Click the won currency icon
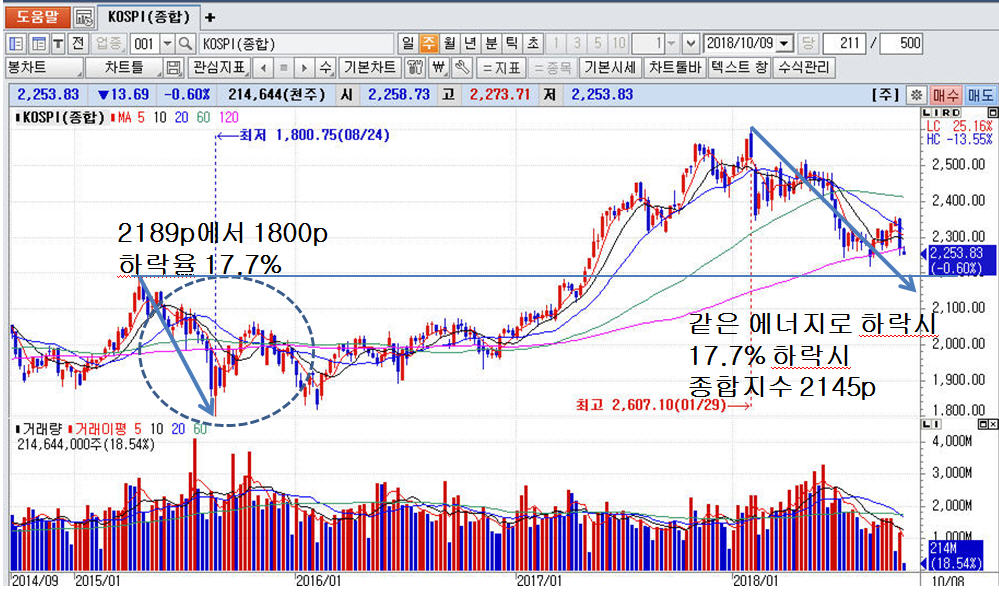This screenshot has height=602, width=999. pos(439,68)
